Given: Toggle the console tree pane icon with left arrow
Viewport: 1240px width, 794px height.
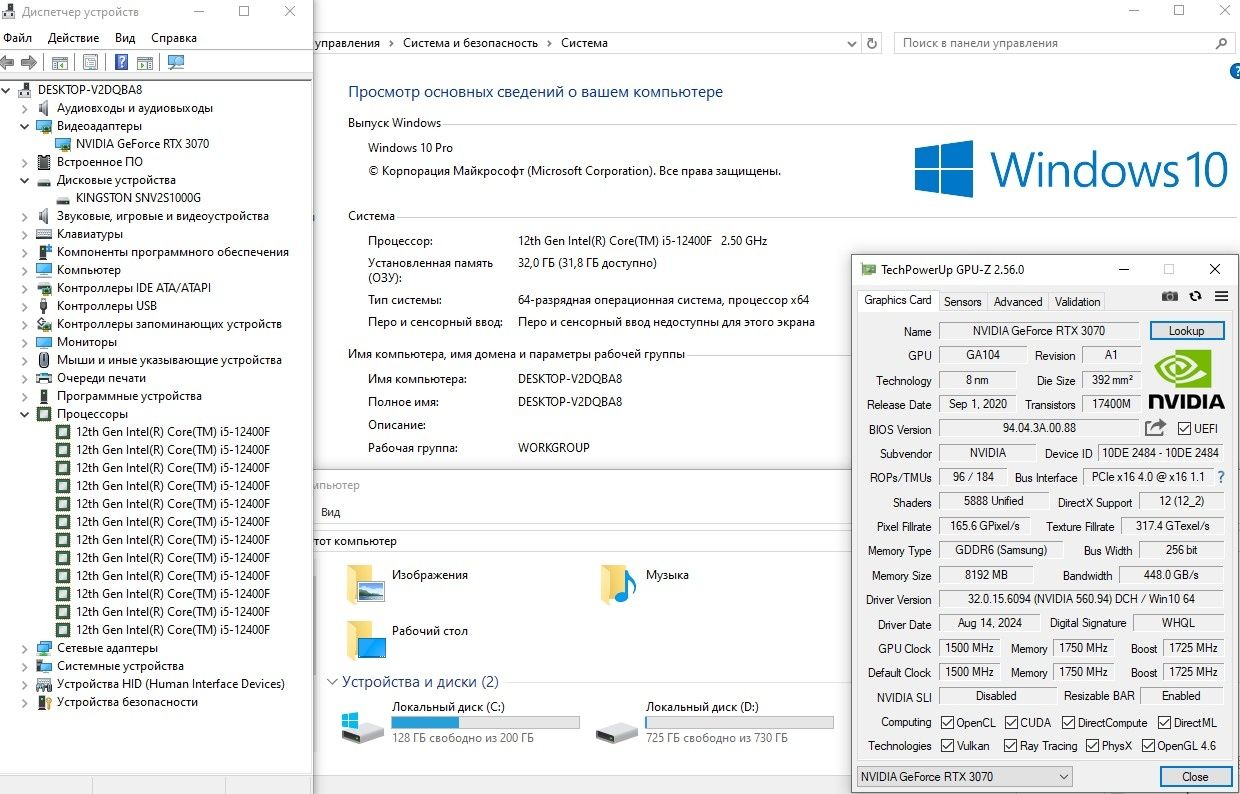Looking at the screenshot, I should pyautogui.click(x=60, y=62).
